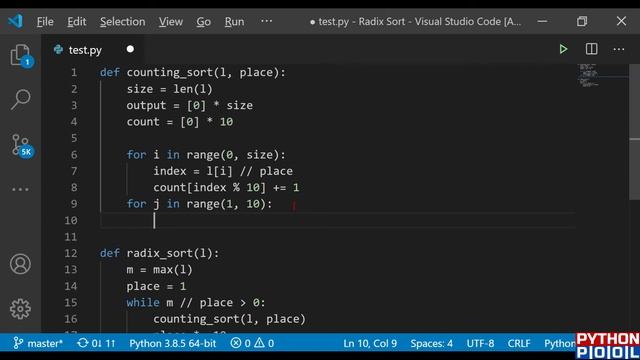Screen dimensions: 640x360
Task: Click line number 1 in gutter
Action: [x=74, y=73]
